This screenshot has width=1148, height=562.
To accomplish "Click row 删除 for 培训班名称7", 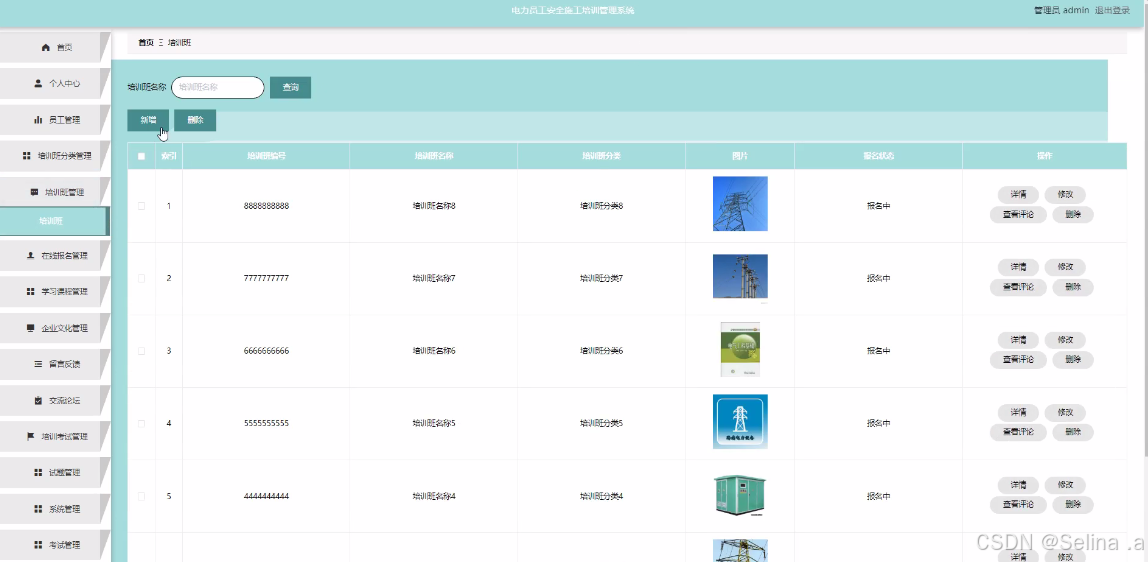I will coord(1073,287).
